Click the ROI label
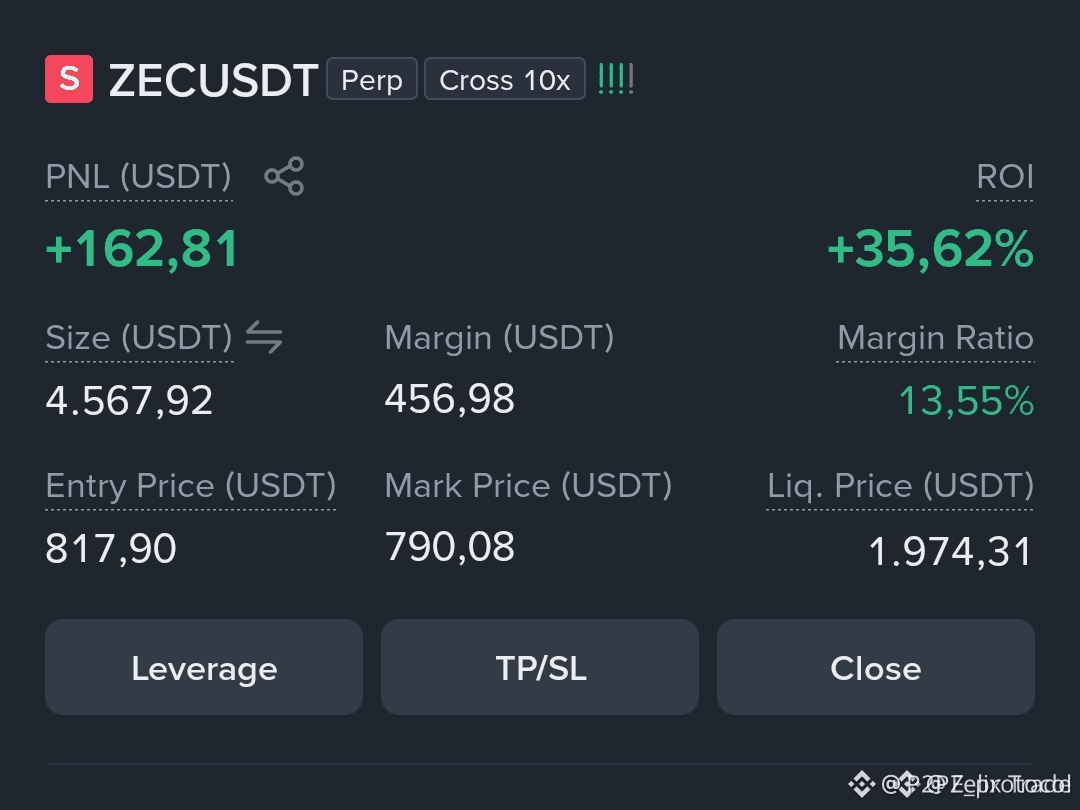Viewport: 1080px width, 810px height. coord(1005,176)
